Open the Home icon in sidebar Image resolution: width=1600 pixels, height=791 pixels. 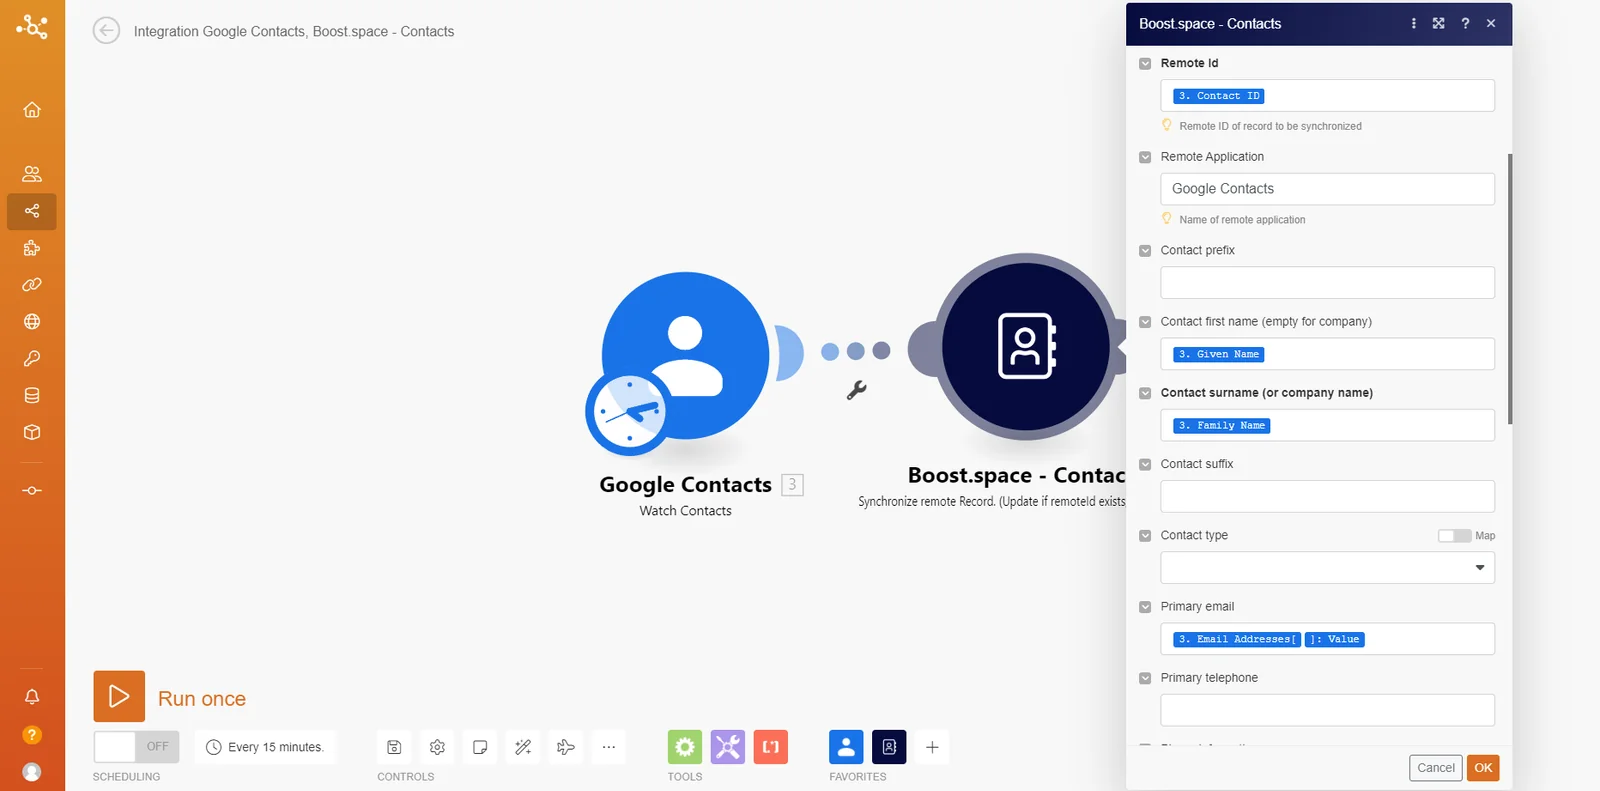point(32,110)
